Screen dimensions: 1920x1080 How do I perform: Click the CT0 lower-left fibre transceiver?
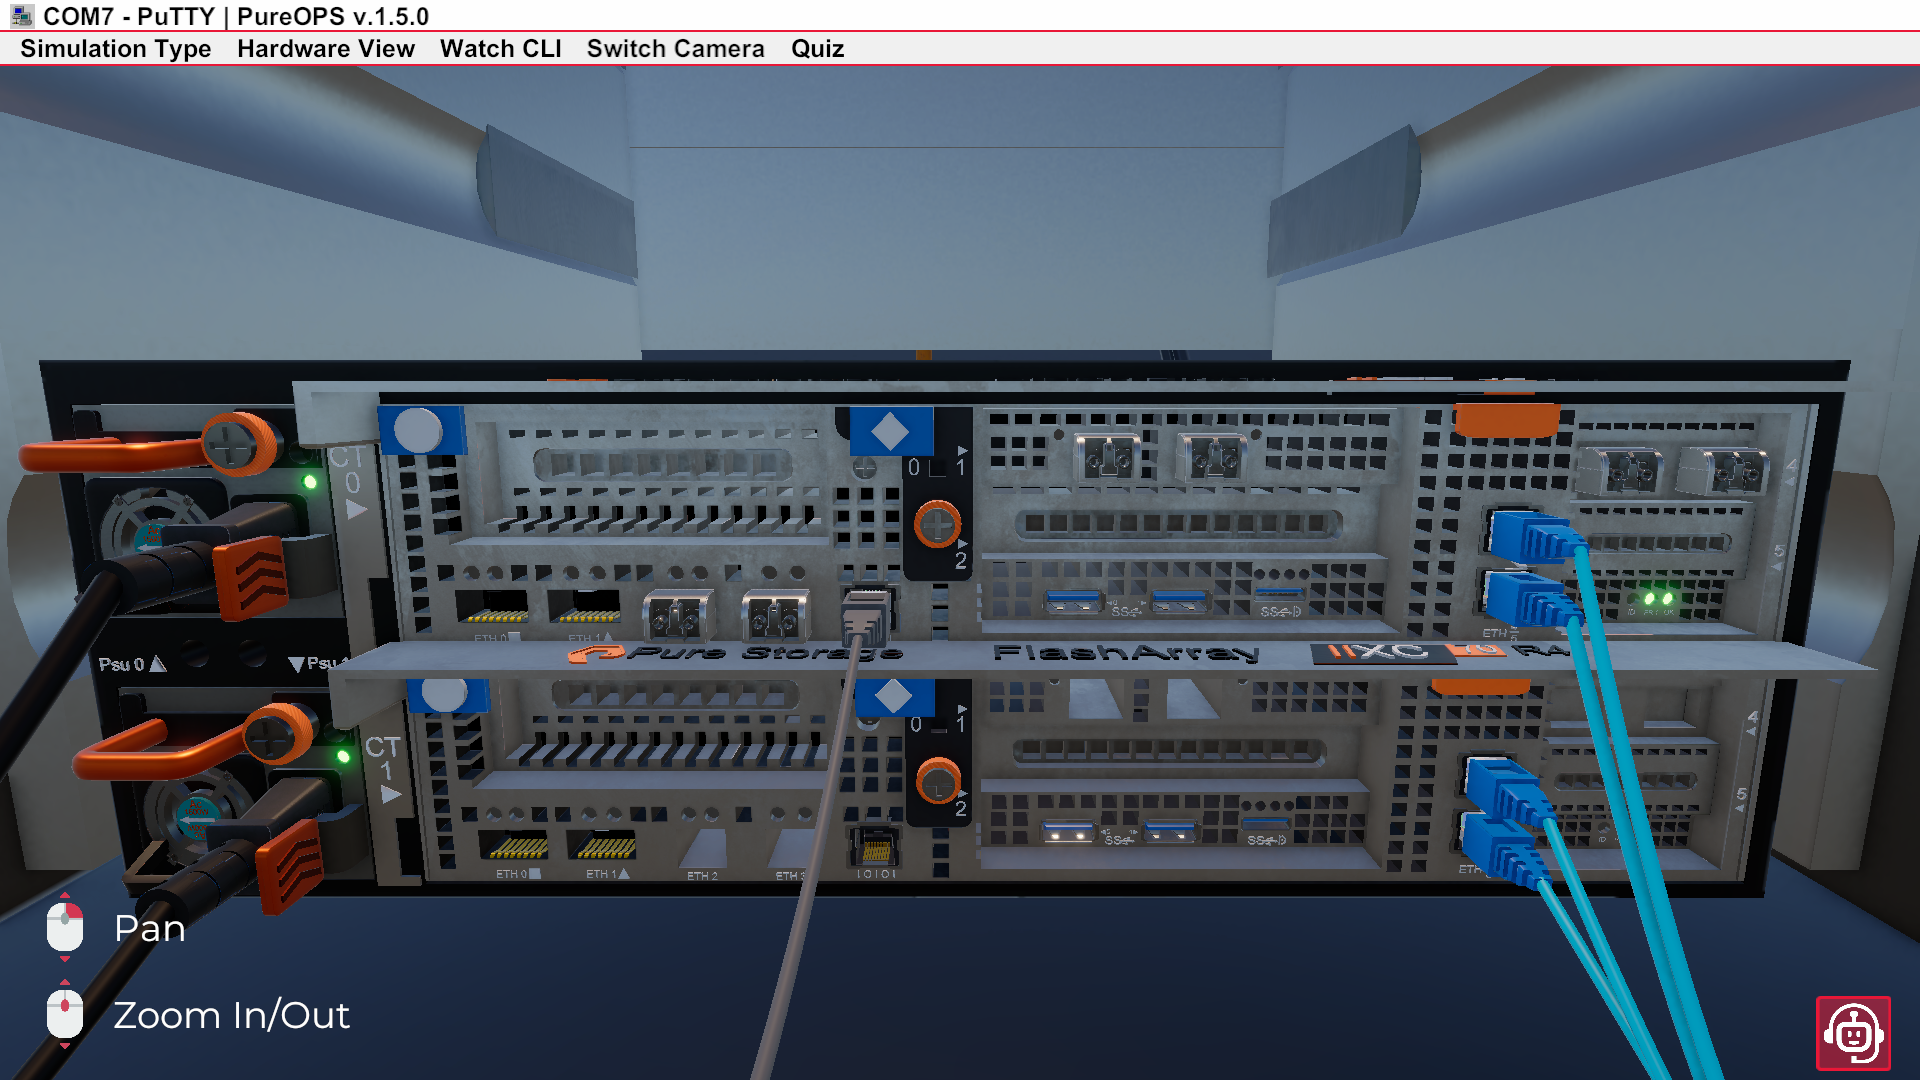pyautogui.click(x=678, y=614)
